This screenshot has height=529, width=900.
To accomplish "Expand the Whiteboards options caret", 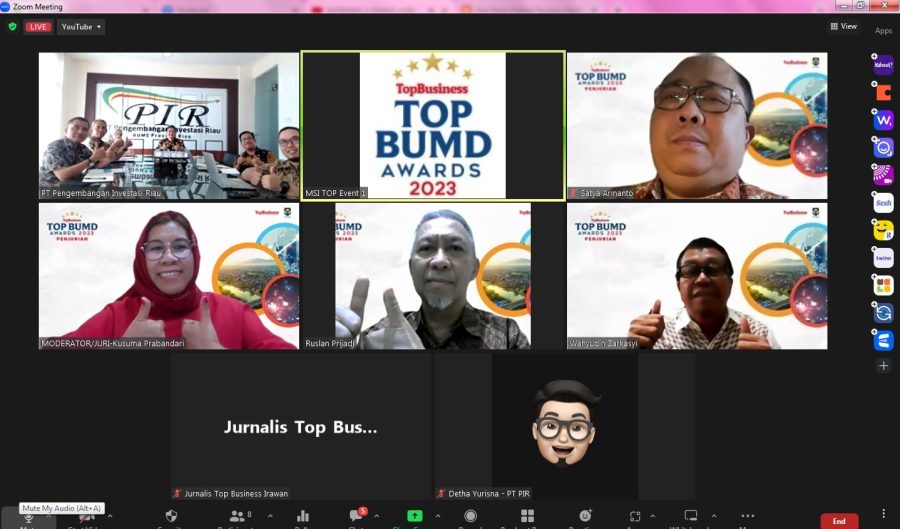I will tap(713, 516).
